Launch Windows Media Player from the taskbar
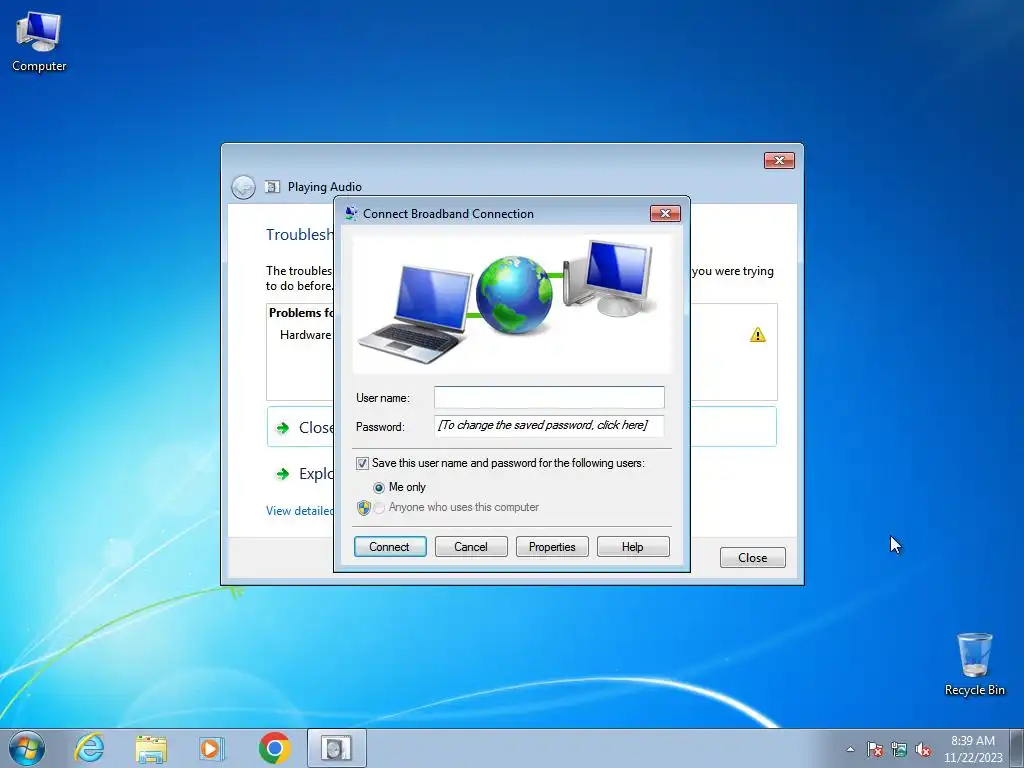1024x768 pixels. click(211, 748)
